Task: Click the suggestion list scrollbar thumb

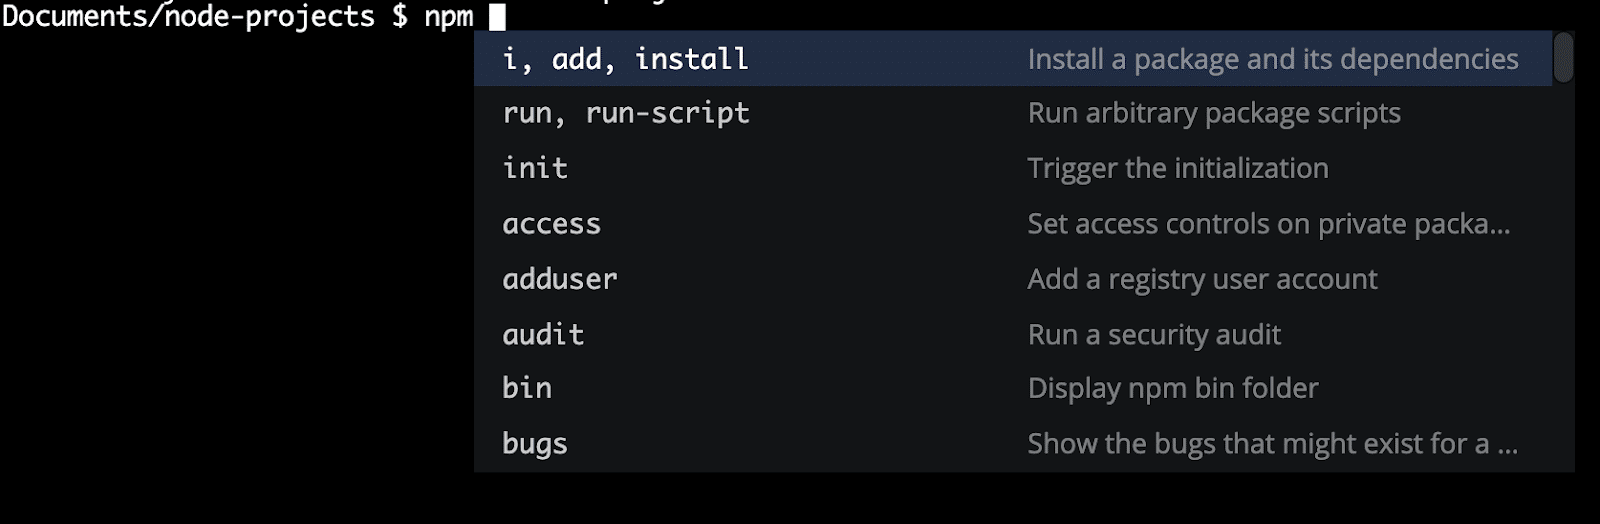Action: click(1564, 57)
